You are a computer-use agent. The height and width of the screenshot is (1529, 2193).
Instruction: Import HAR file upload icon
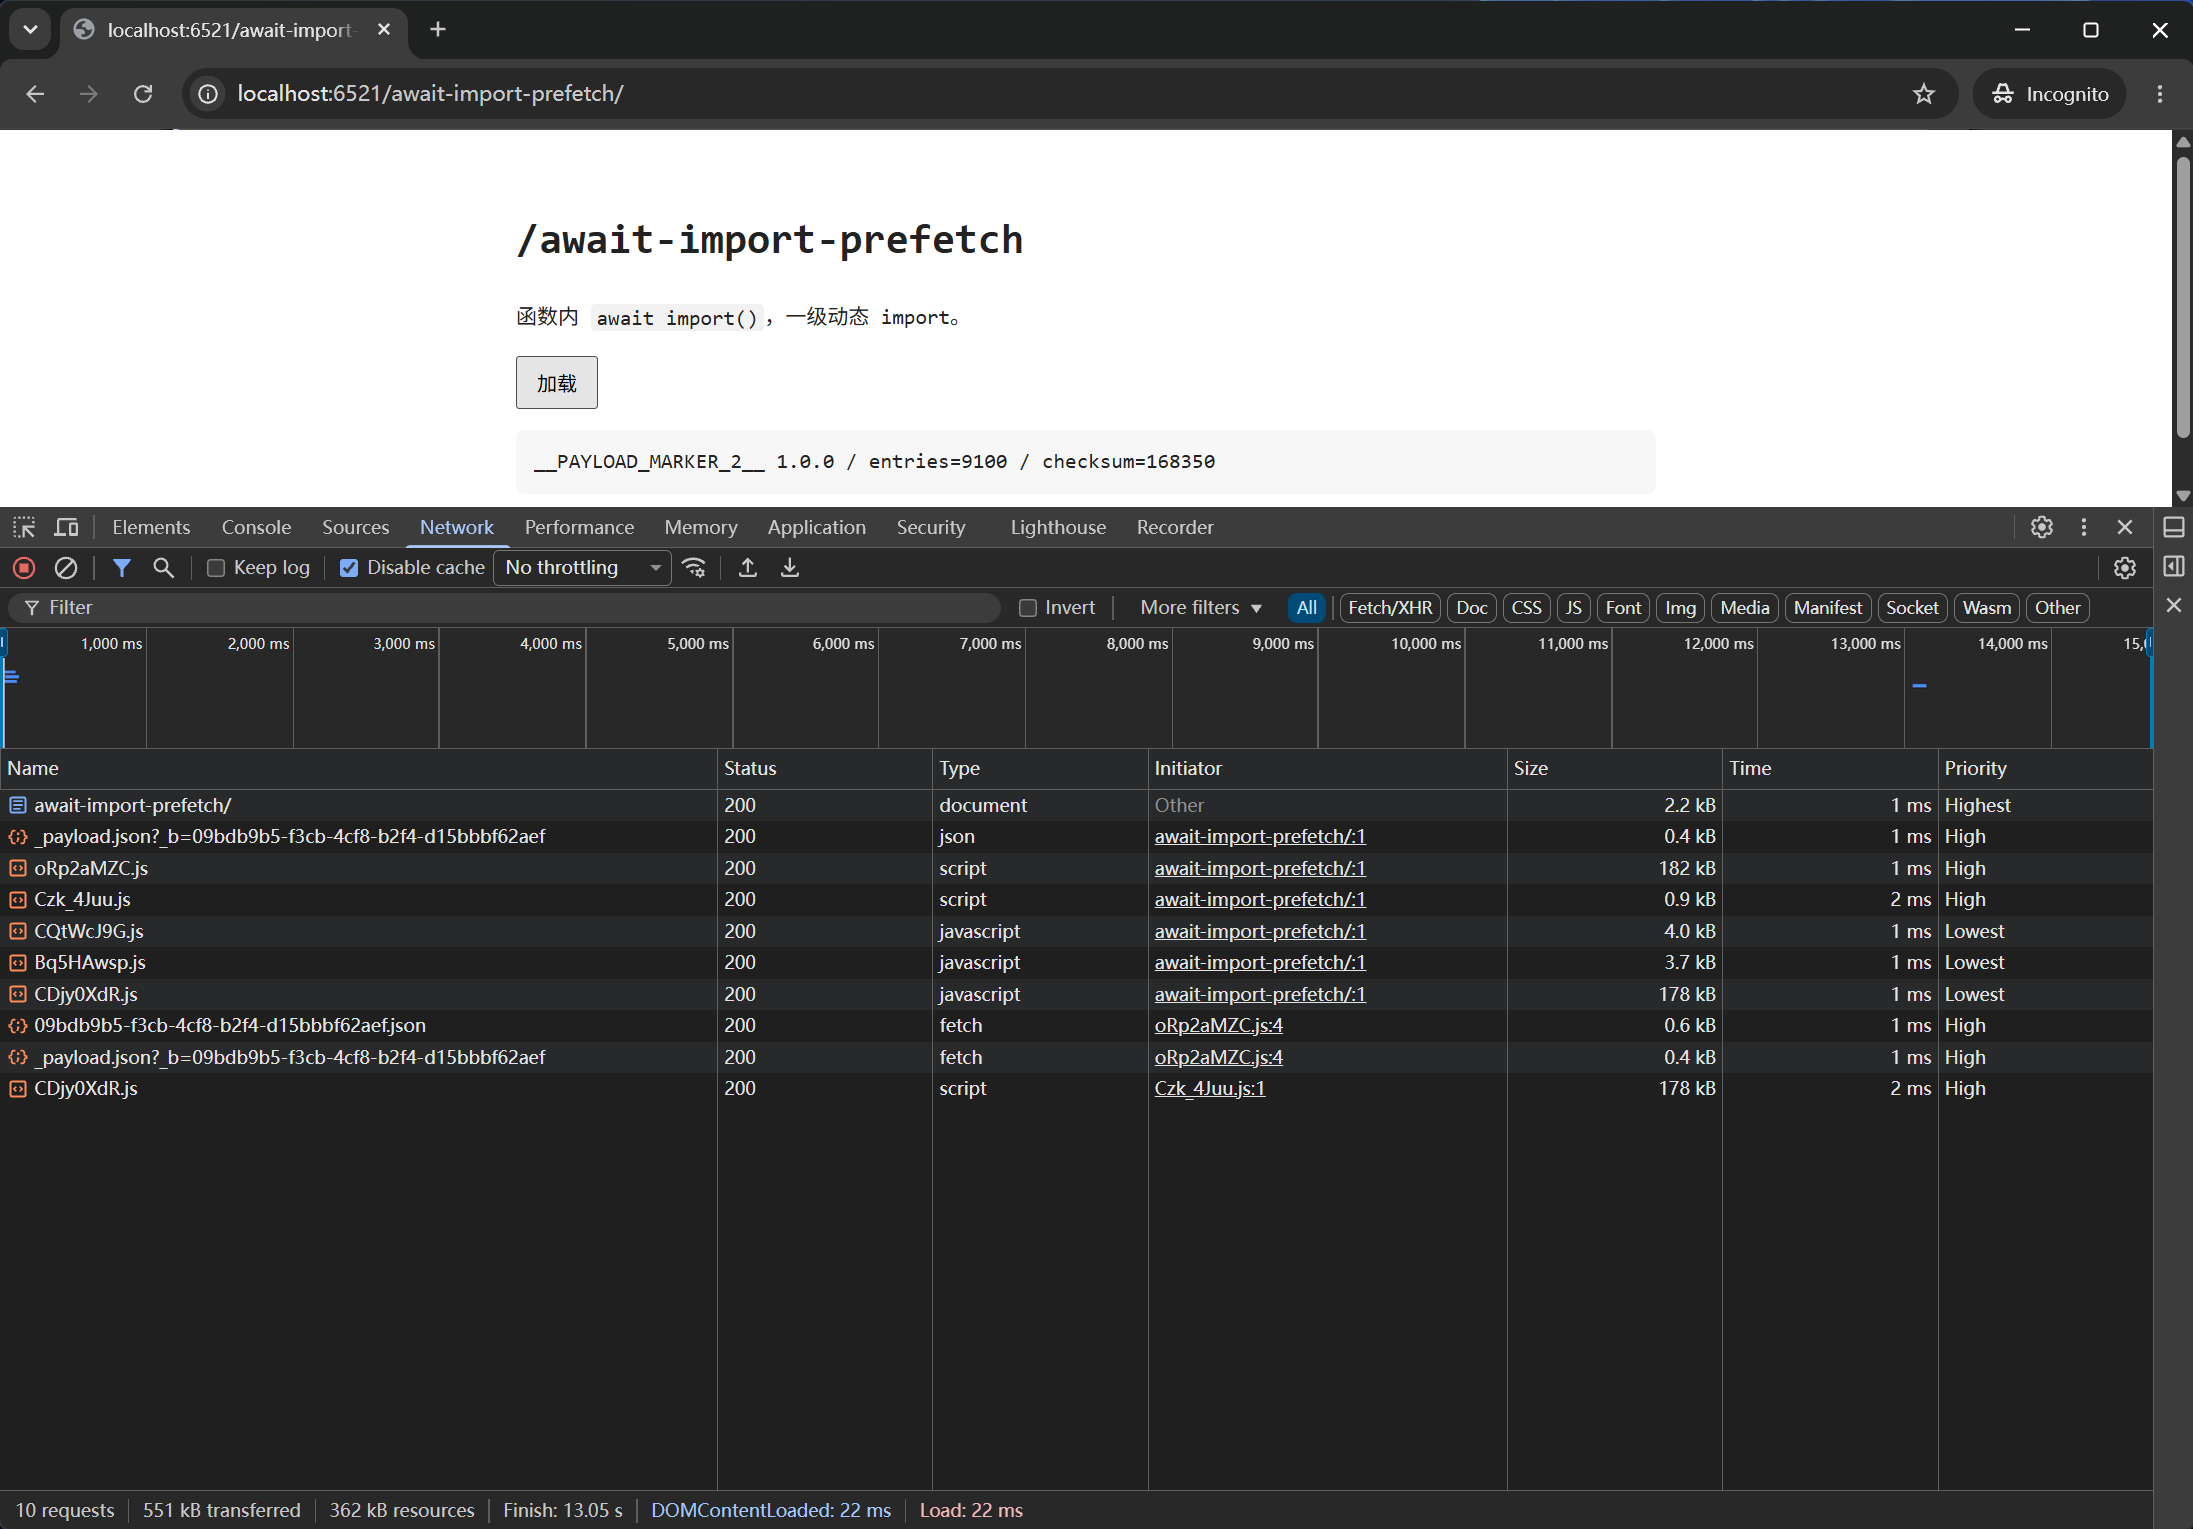click(x=747, y=568)
